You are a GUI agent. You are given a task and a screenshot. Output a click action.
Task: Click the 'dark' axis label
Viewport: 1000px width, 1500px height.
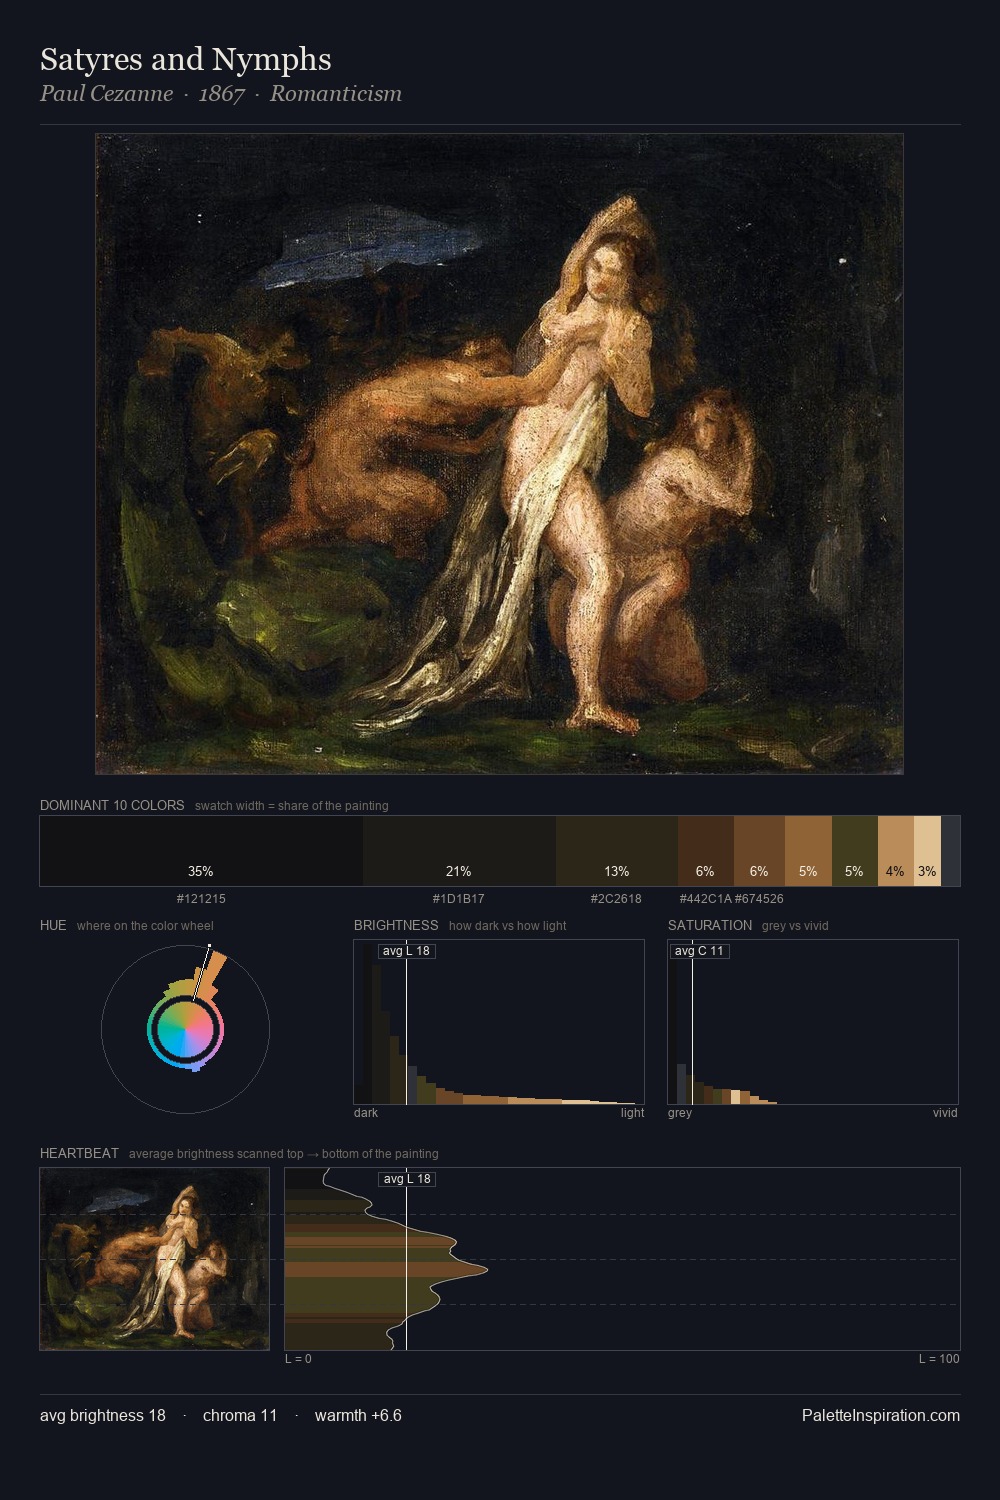coord(366,1113)
